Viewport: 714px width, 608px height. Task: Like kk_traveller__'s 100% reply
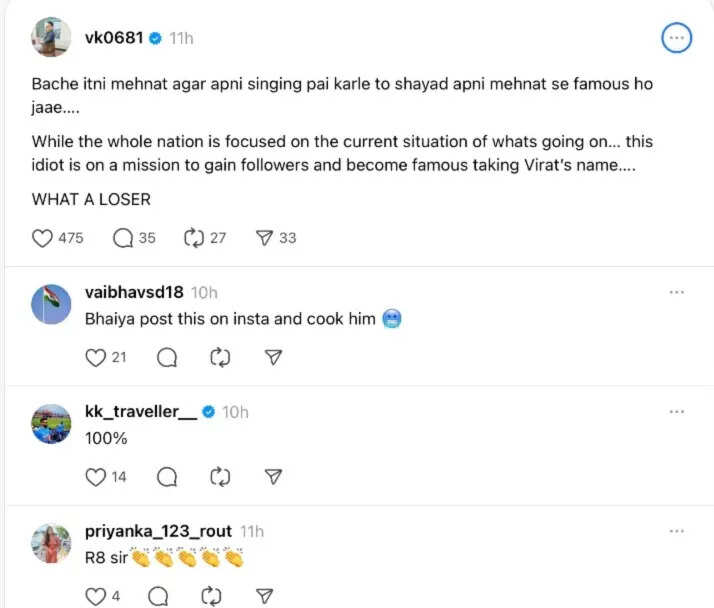[x=96, y=477]
